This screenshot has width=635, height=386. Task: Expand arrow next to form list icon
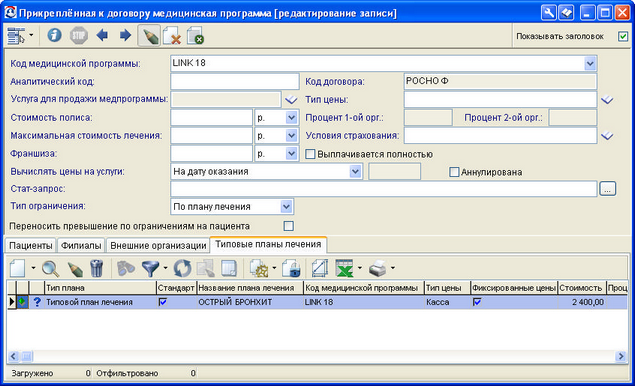pyautogui.click(x=31, y=36)
